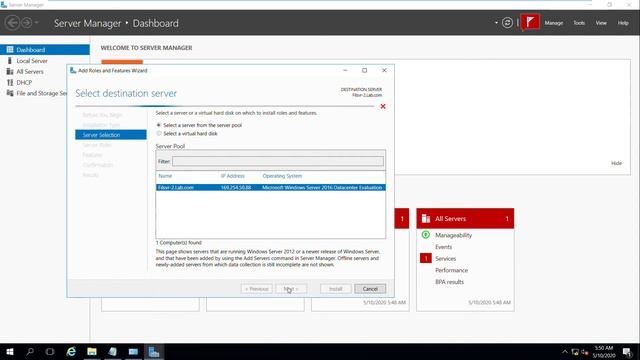Open the Windows Start menu
Screen dimensions: 640x360
(10, 351)
